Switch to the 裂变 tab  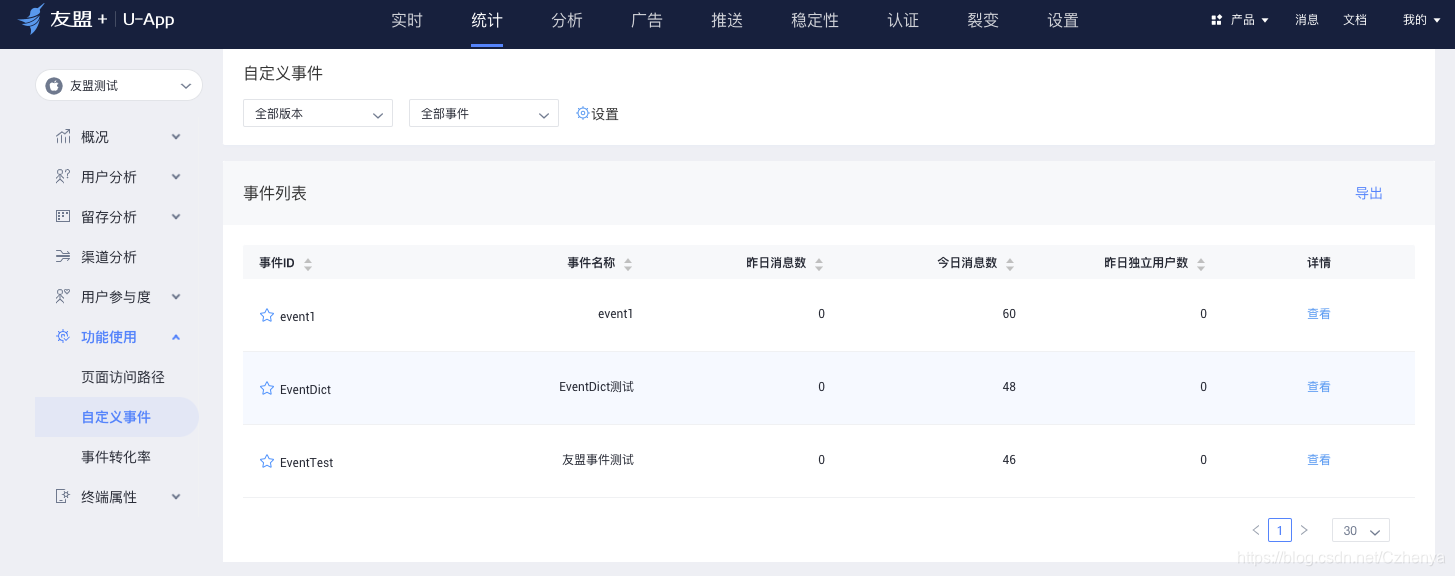983,21
